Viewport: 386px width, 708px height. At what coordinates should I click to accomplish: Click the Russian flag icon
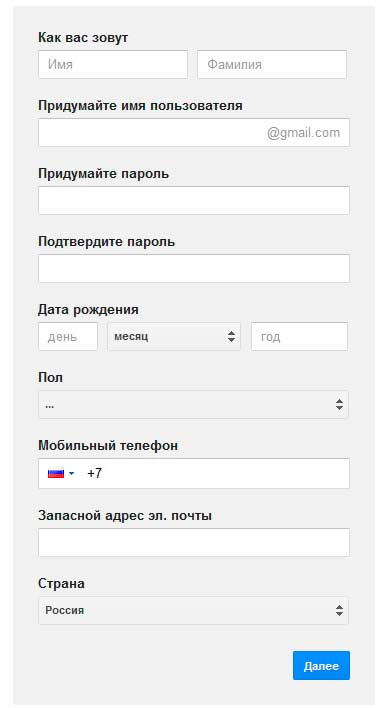point(56,473)
